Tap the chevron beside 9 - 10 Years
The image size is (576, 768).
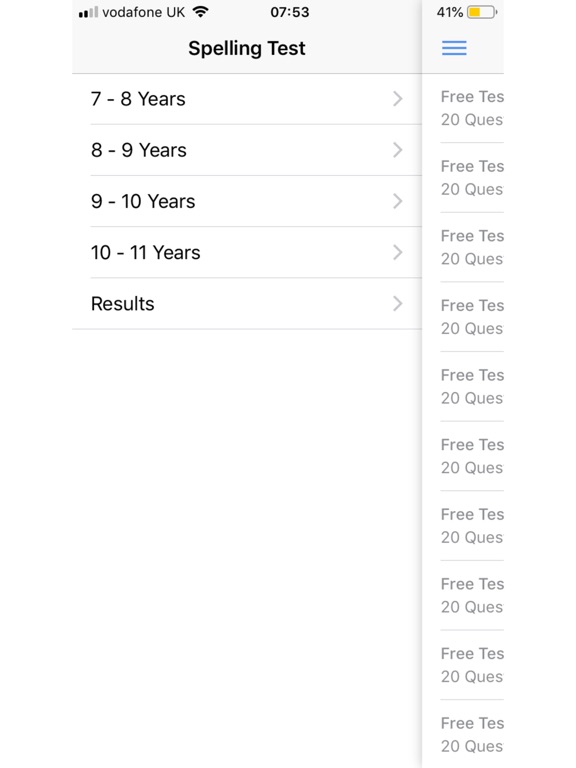tap(398, 201)
